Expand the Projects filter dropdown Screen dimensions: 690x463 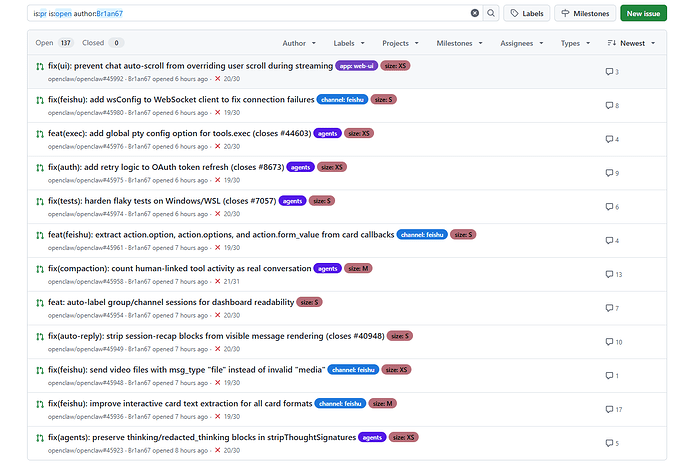400,43
